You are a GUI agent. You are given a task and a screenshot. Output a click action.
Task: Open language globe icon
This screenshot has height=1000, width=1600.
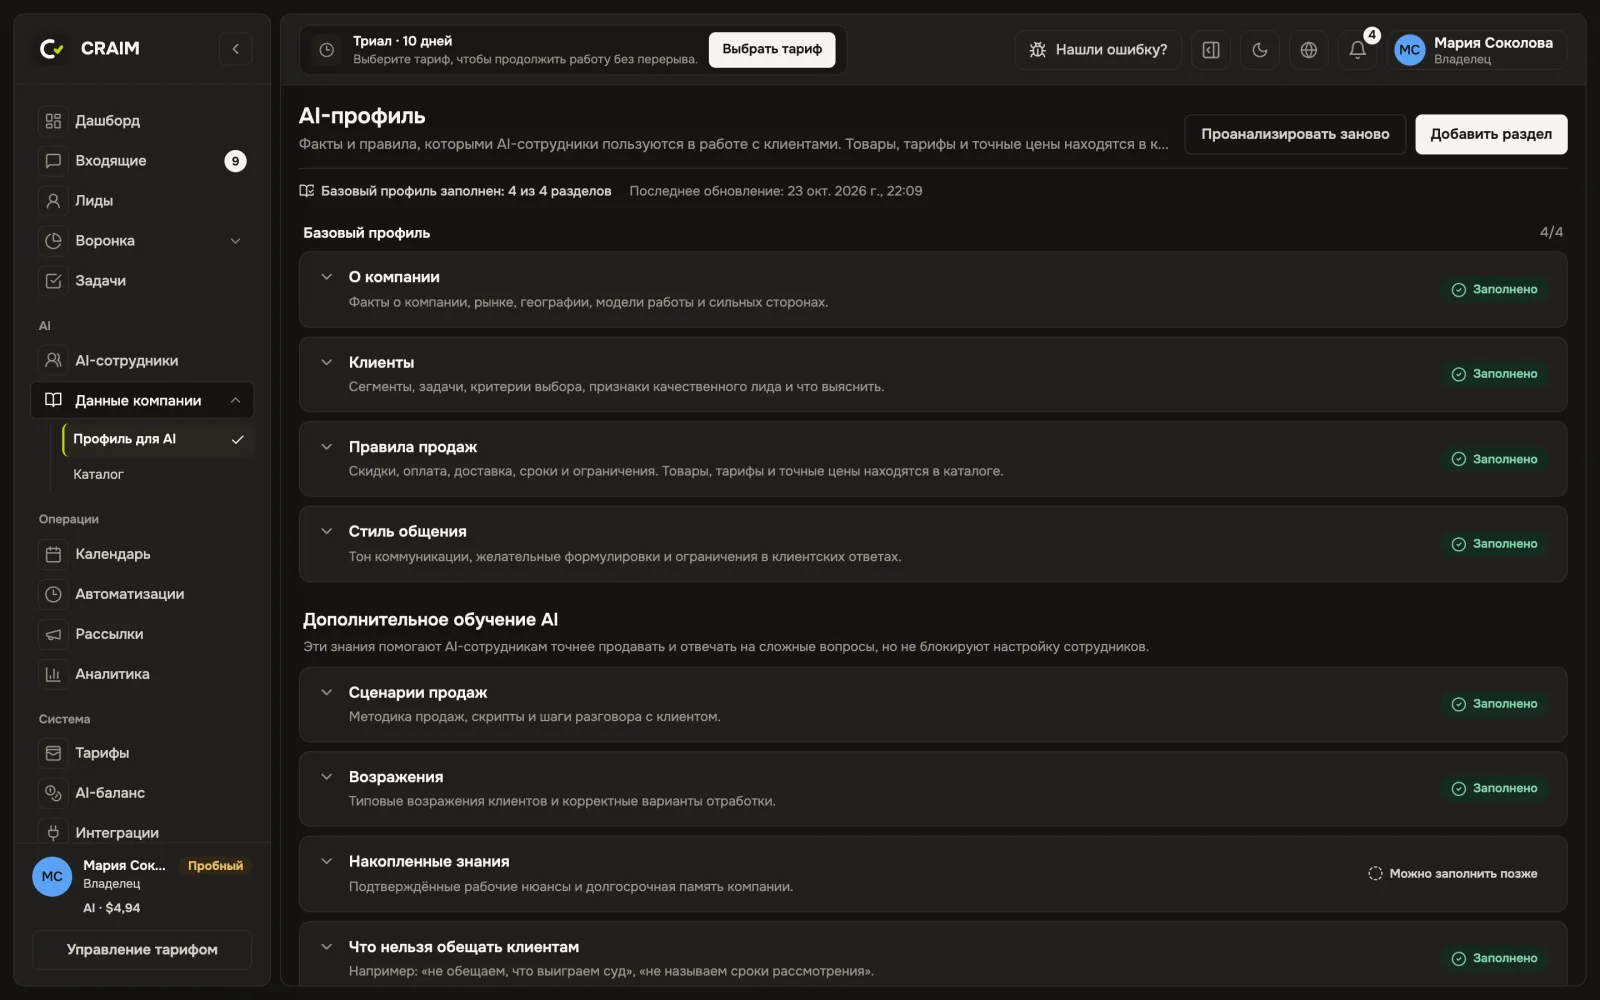pos(1309,50)
